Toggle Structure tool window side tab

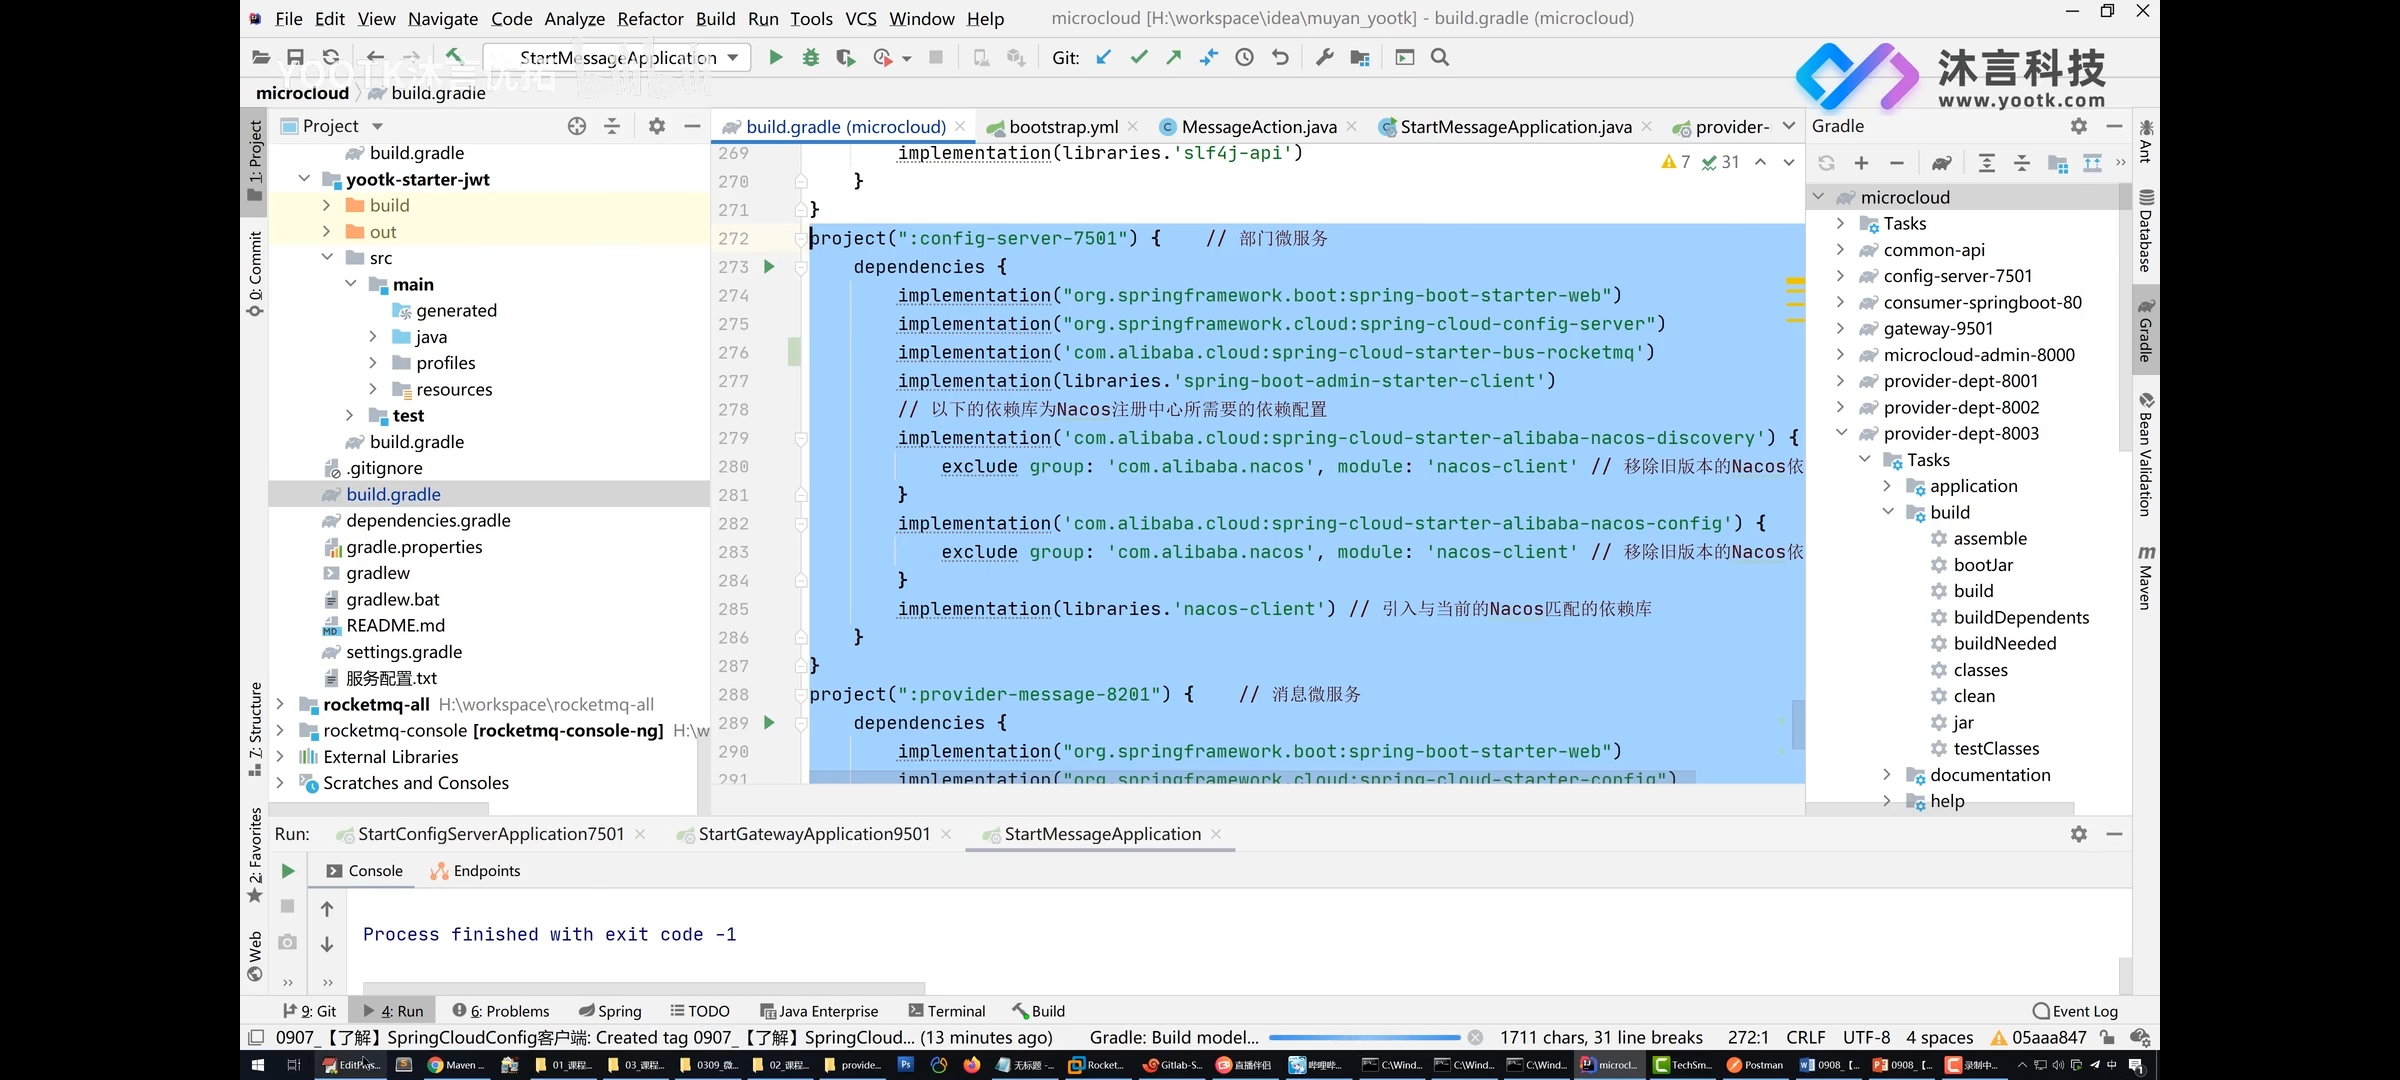(x=255, y=729)
